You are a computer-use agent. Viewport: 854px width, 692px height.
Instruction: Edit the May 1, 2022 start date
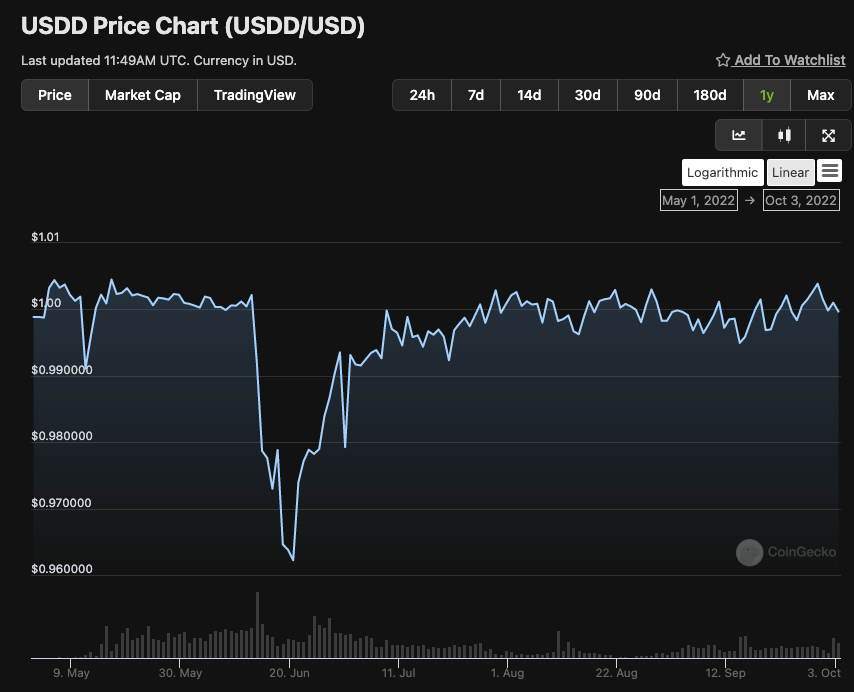699,200
